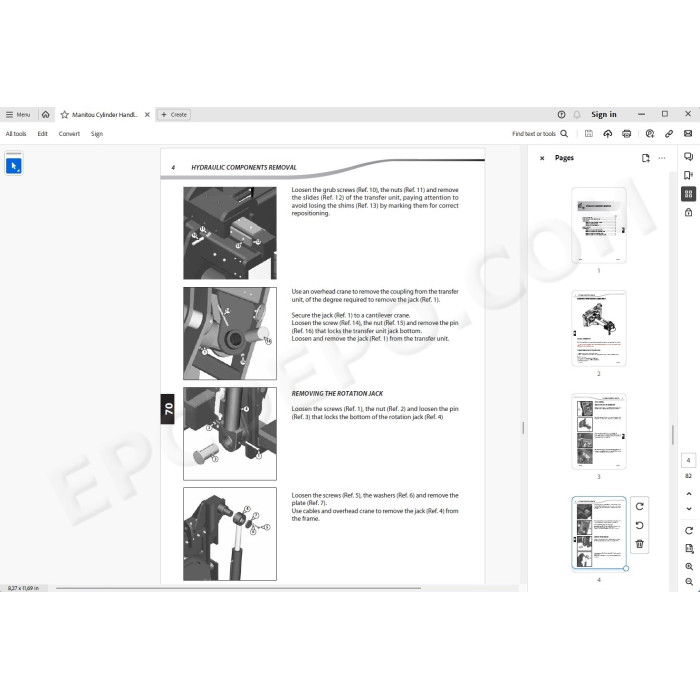Viewport: 700px width, 700px height.
Task: Go to previous page with up chevron
Action: pos(689,494)
